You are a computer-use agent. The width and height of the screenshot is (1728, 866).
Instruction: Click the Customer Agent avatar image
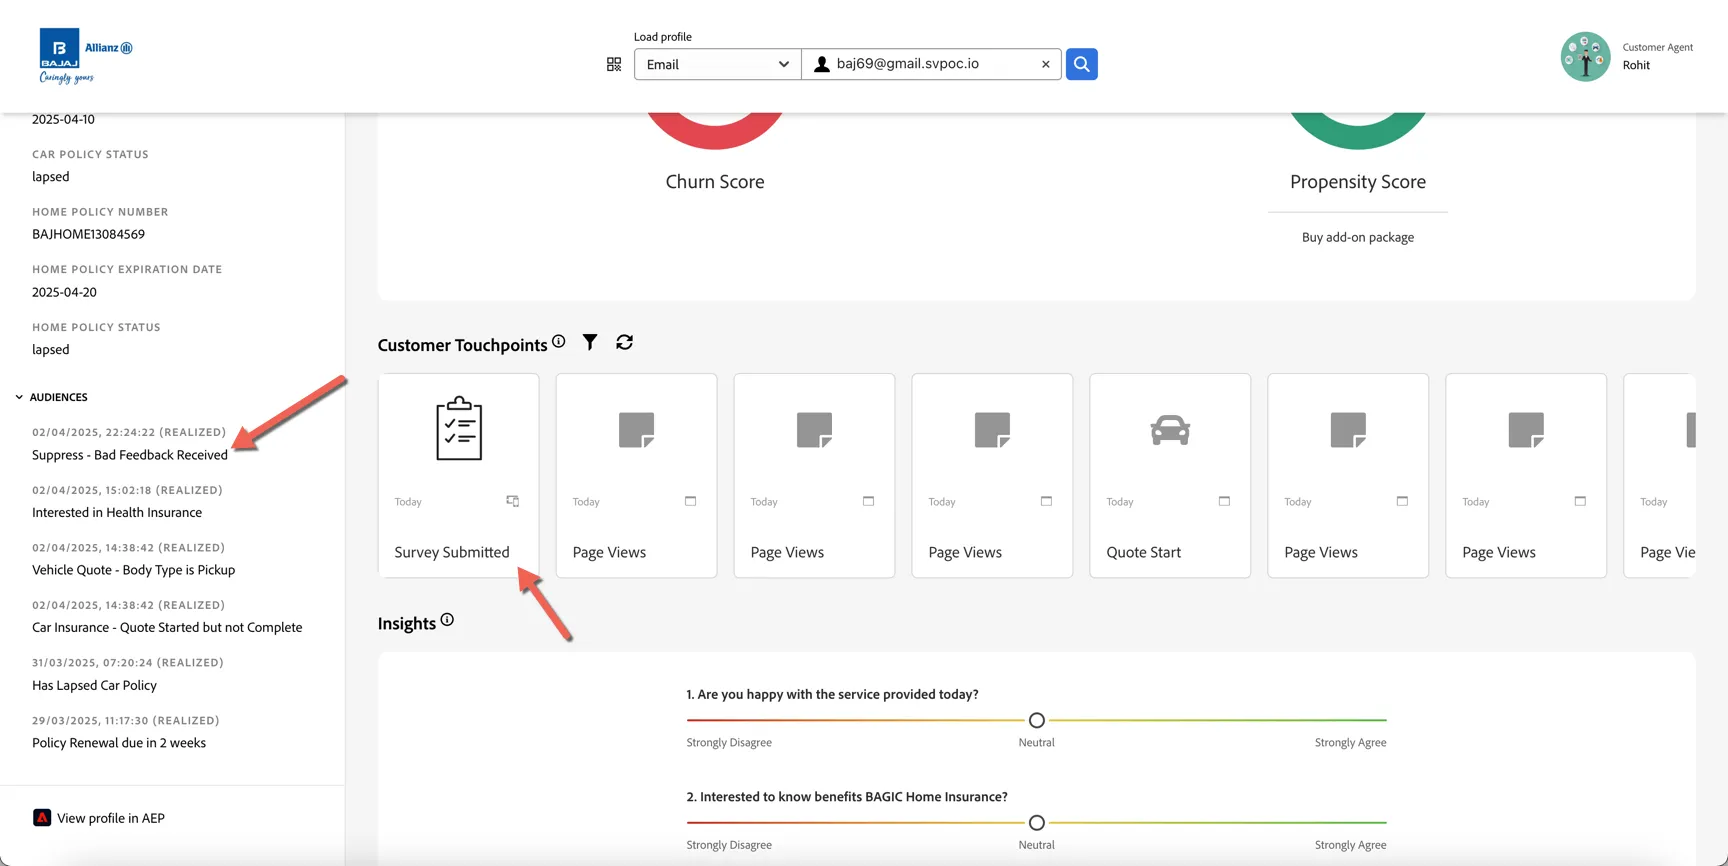pyautogui.click(x=1586, y=56)
